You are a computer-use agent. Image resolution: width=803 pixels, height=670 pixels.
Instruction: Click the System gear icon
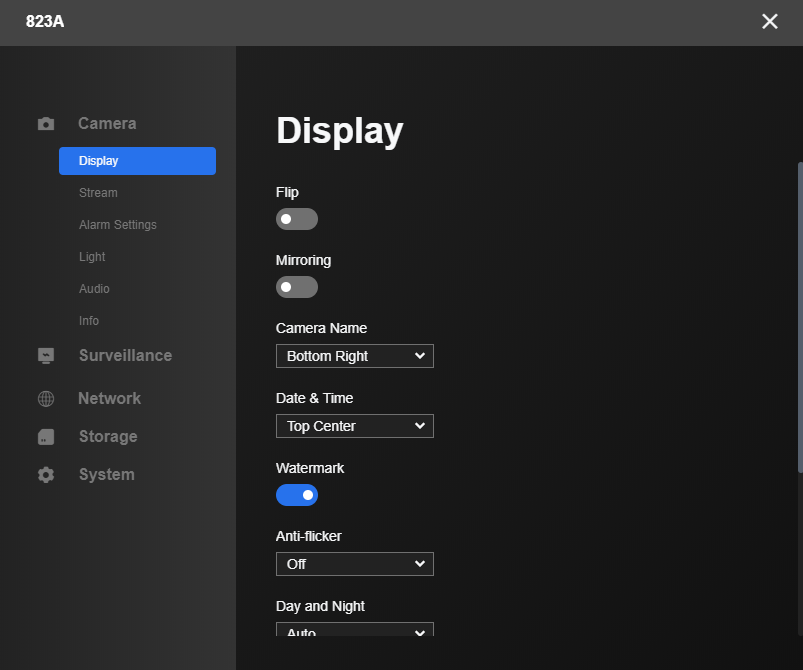coord(46,475)
